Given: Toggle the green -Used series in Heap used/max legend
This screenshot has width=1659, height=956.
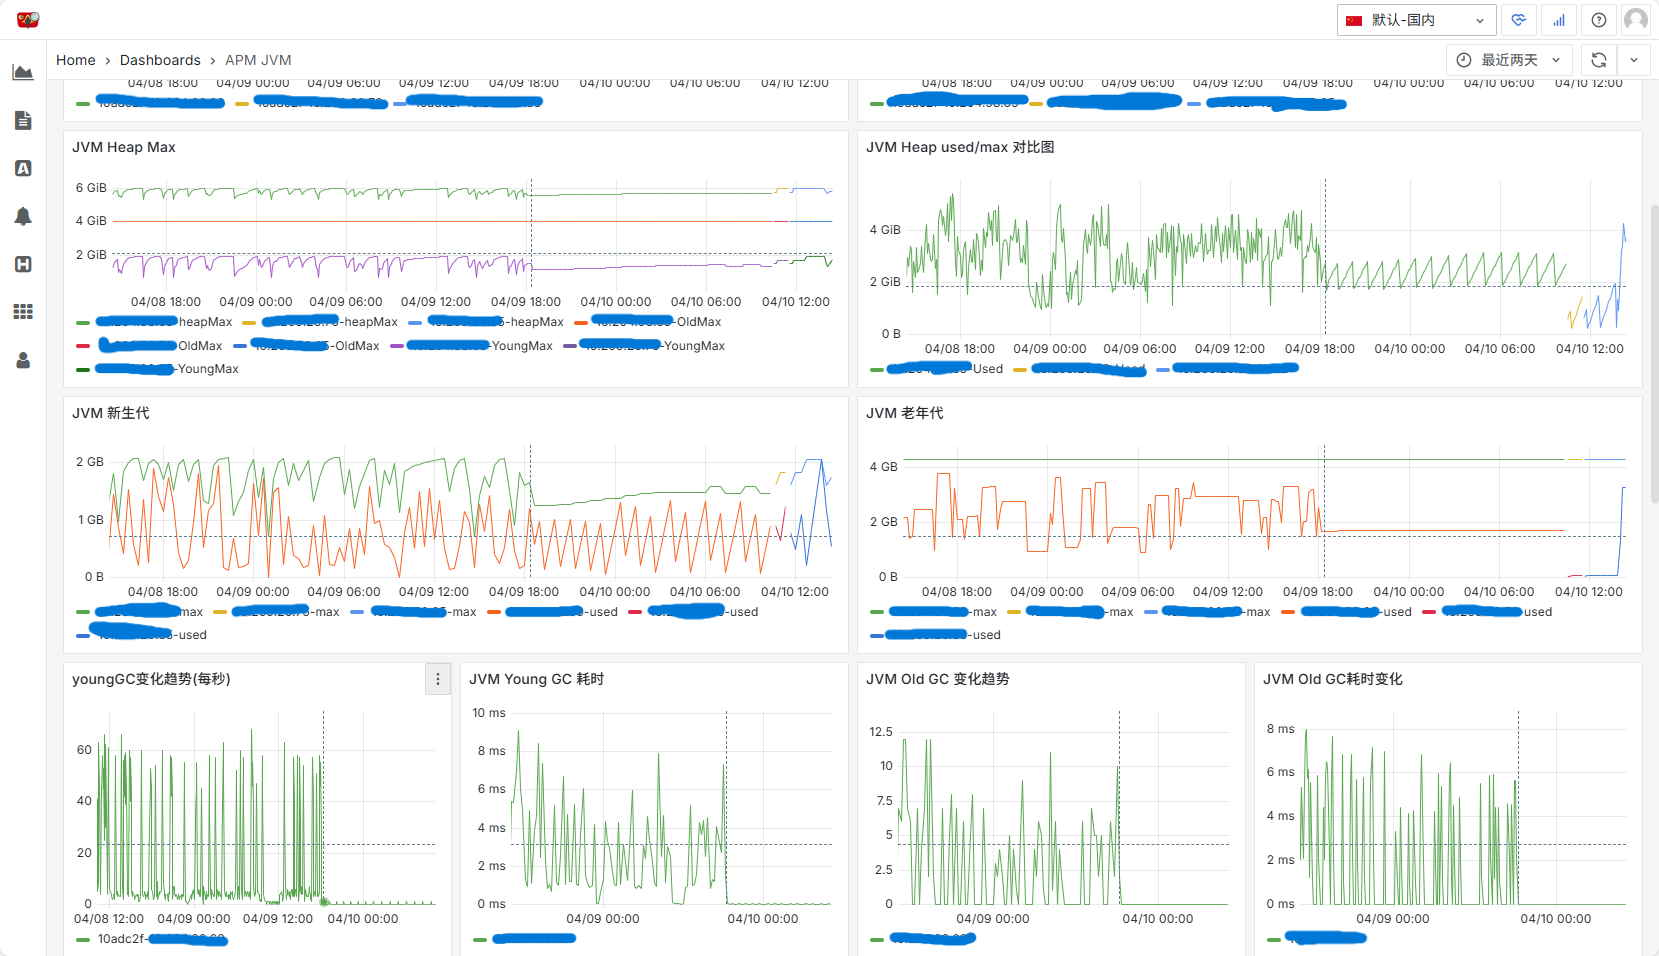Looking at the screenshot, I should [877, 369].
